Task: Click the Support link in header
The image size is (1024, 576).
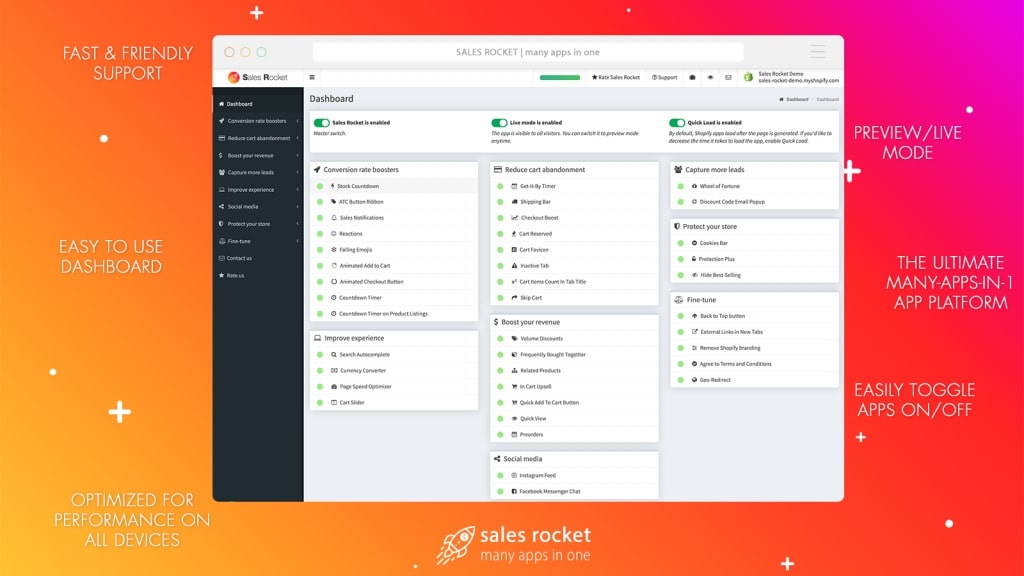Action: pos(664,77)
